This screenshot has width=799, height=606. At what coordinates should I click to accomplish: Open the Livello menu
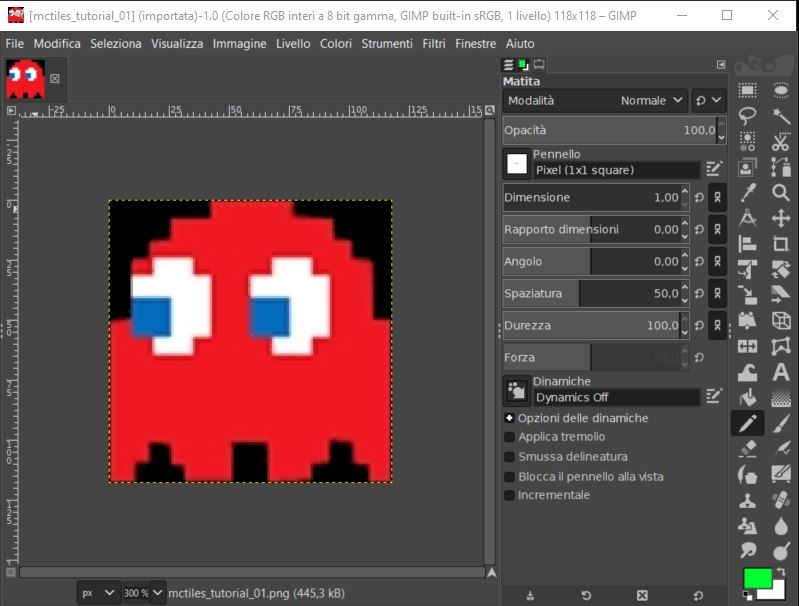(x=293, y=44)
